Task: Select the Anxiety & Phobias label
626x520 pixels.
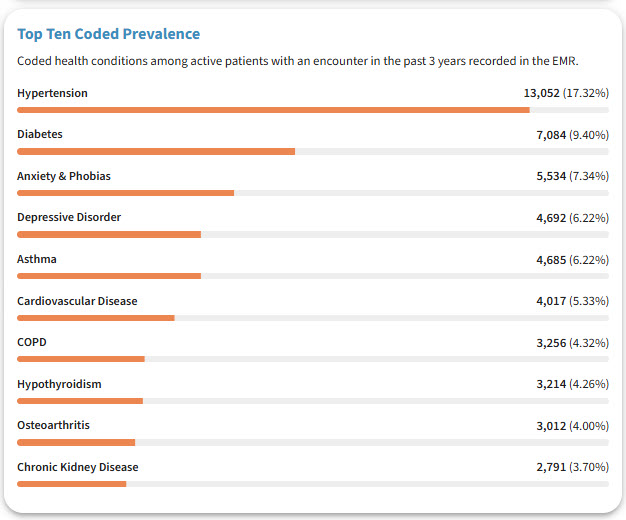Action: pos(64,176)
